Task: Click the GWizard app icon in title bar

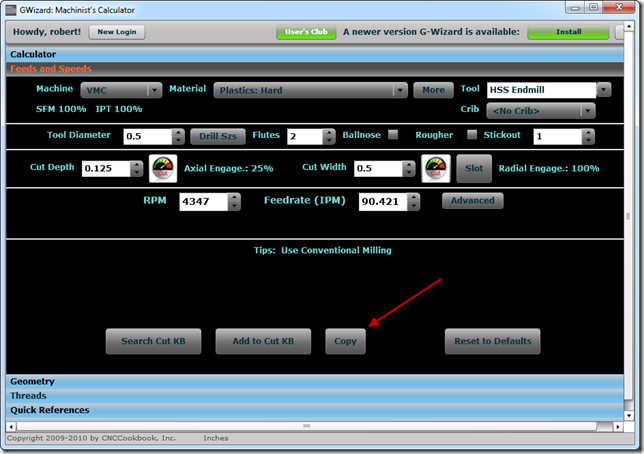Action: point(11,10)
